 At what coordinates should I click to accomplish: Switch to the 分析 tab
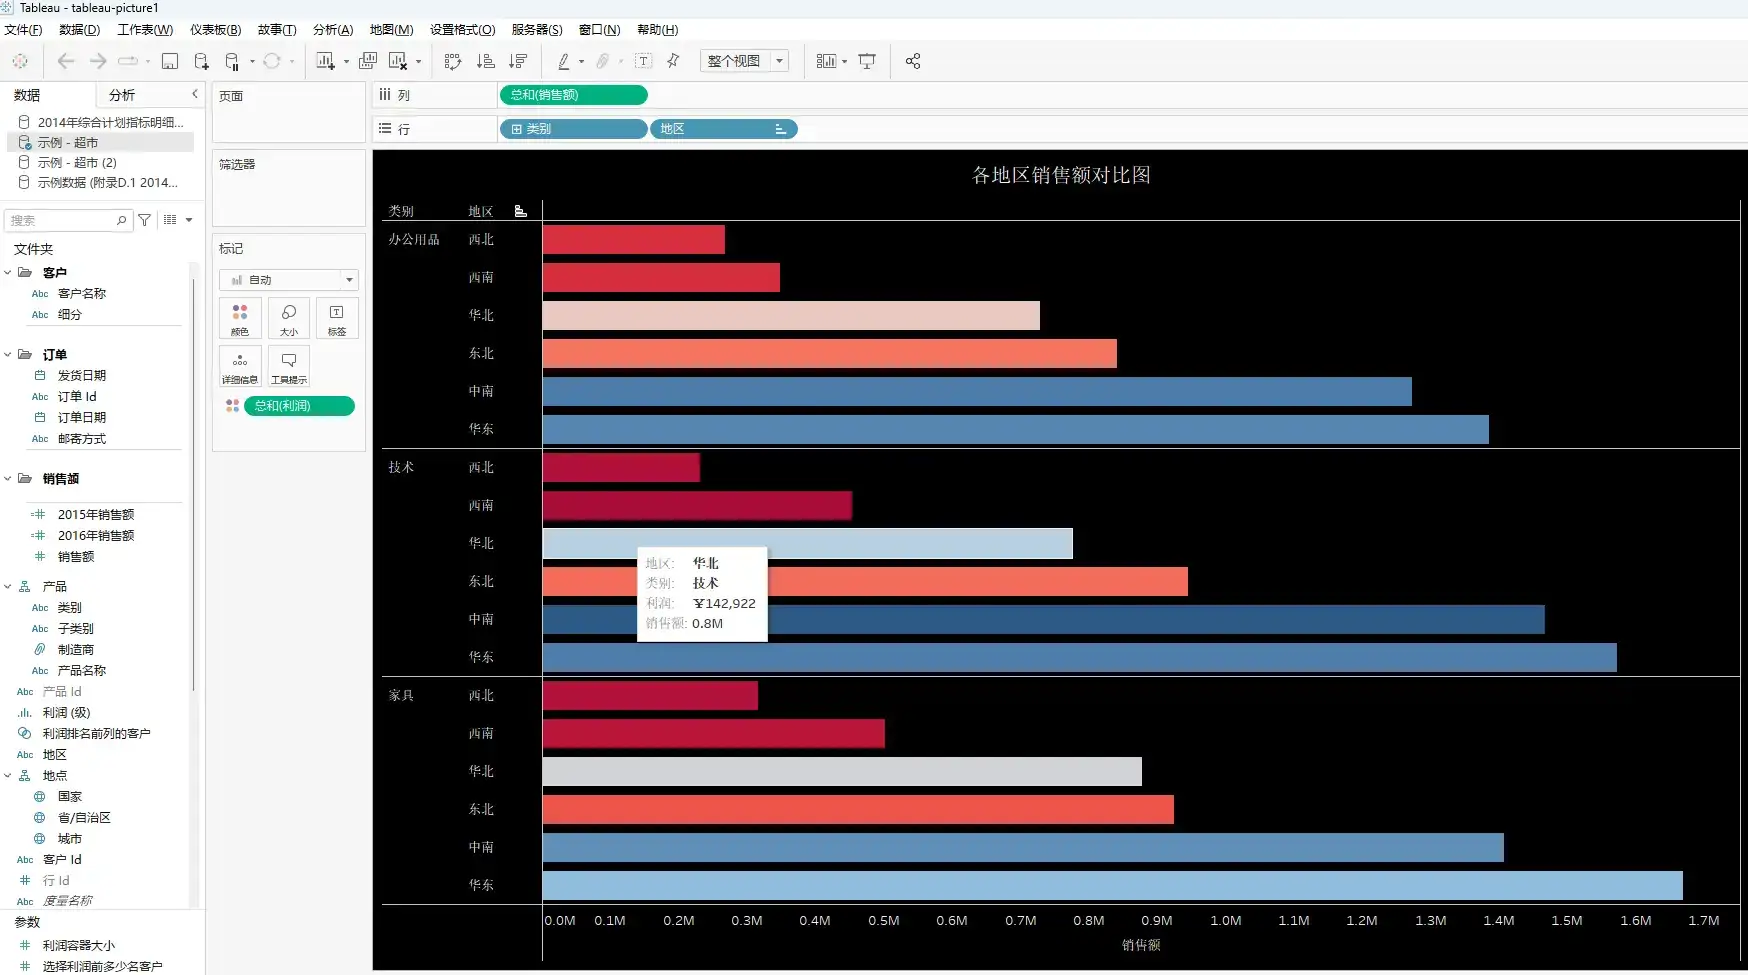[122, 95]
